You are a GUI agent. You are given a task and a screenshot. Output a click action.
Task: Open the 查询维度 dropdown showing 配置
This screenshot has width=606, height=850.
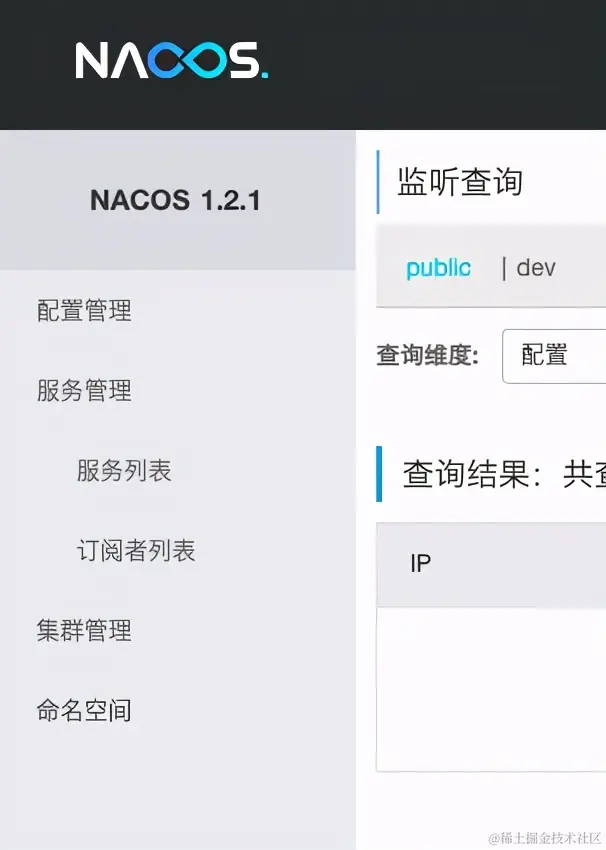[x=554, y=356]
